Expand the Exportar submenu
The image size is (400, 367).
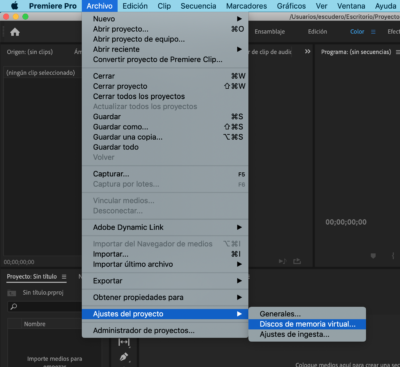coord(165,281)
